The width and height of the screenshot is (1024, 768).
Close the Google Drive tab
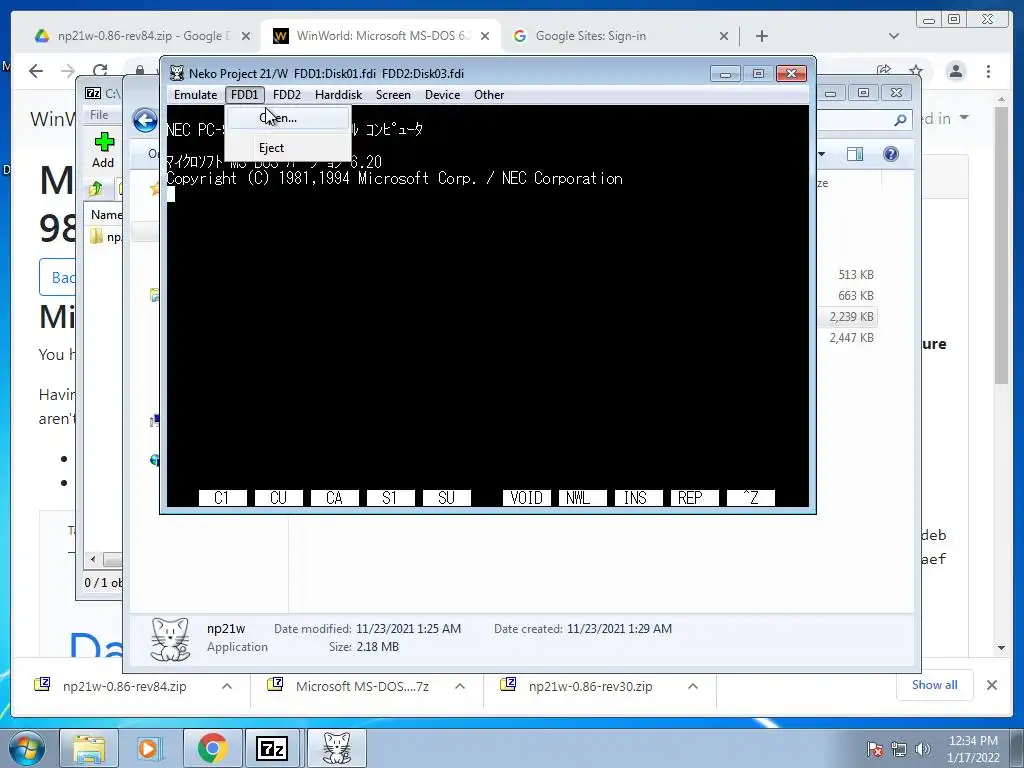pyautogui.click(x=246, y=36)
